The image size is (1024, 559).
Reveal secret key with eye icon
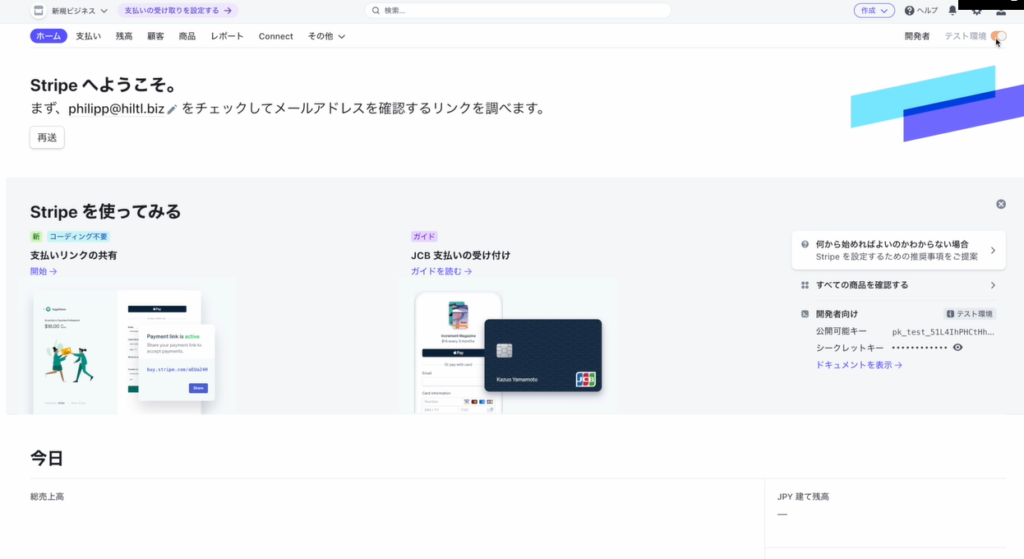tap(957, 347)
